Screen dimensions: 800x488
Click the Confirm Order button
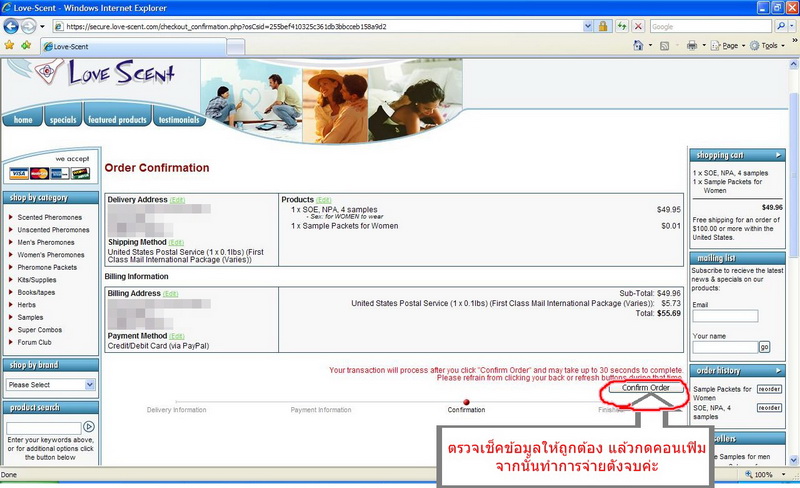tap(645, 388)
